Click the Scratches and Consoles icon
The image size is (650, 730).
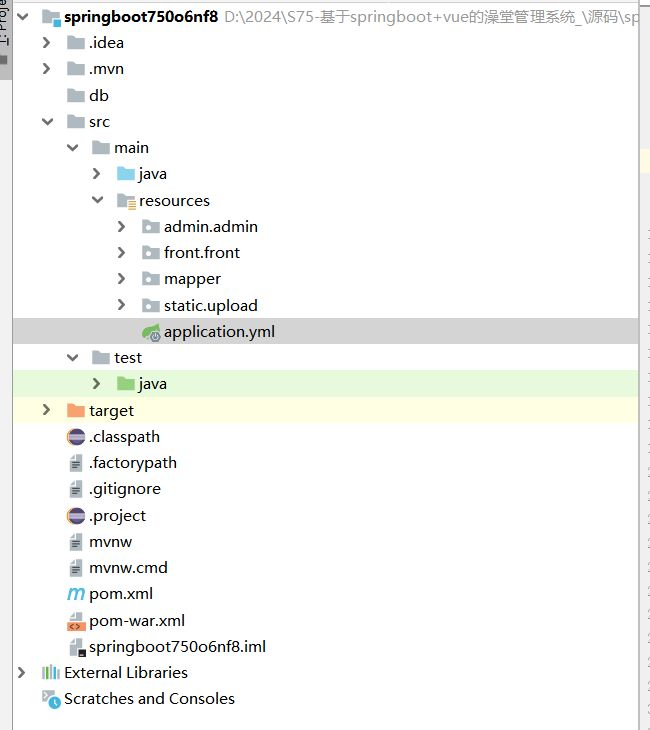click(51, 699)
